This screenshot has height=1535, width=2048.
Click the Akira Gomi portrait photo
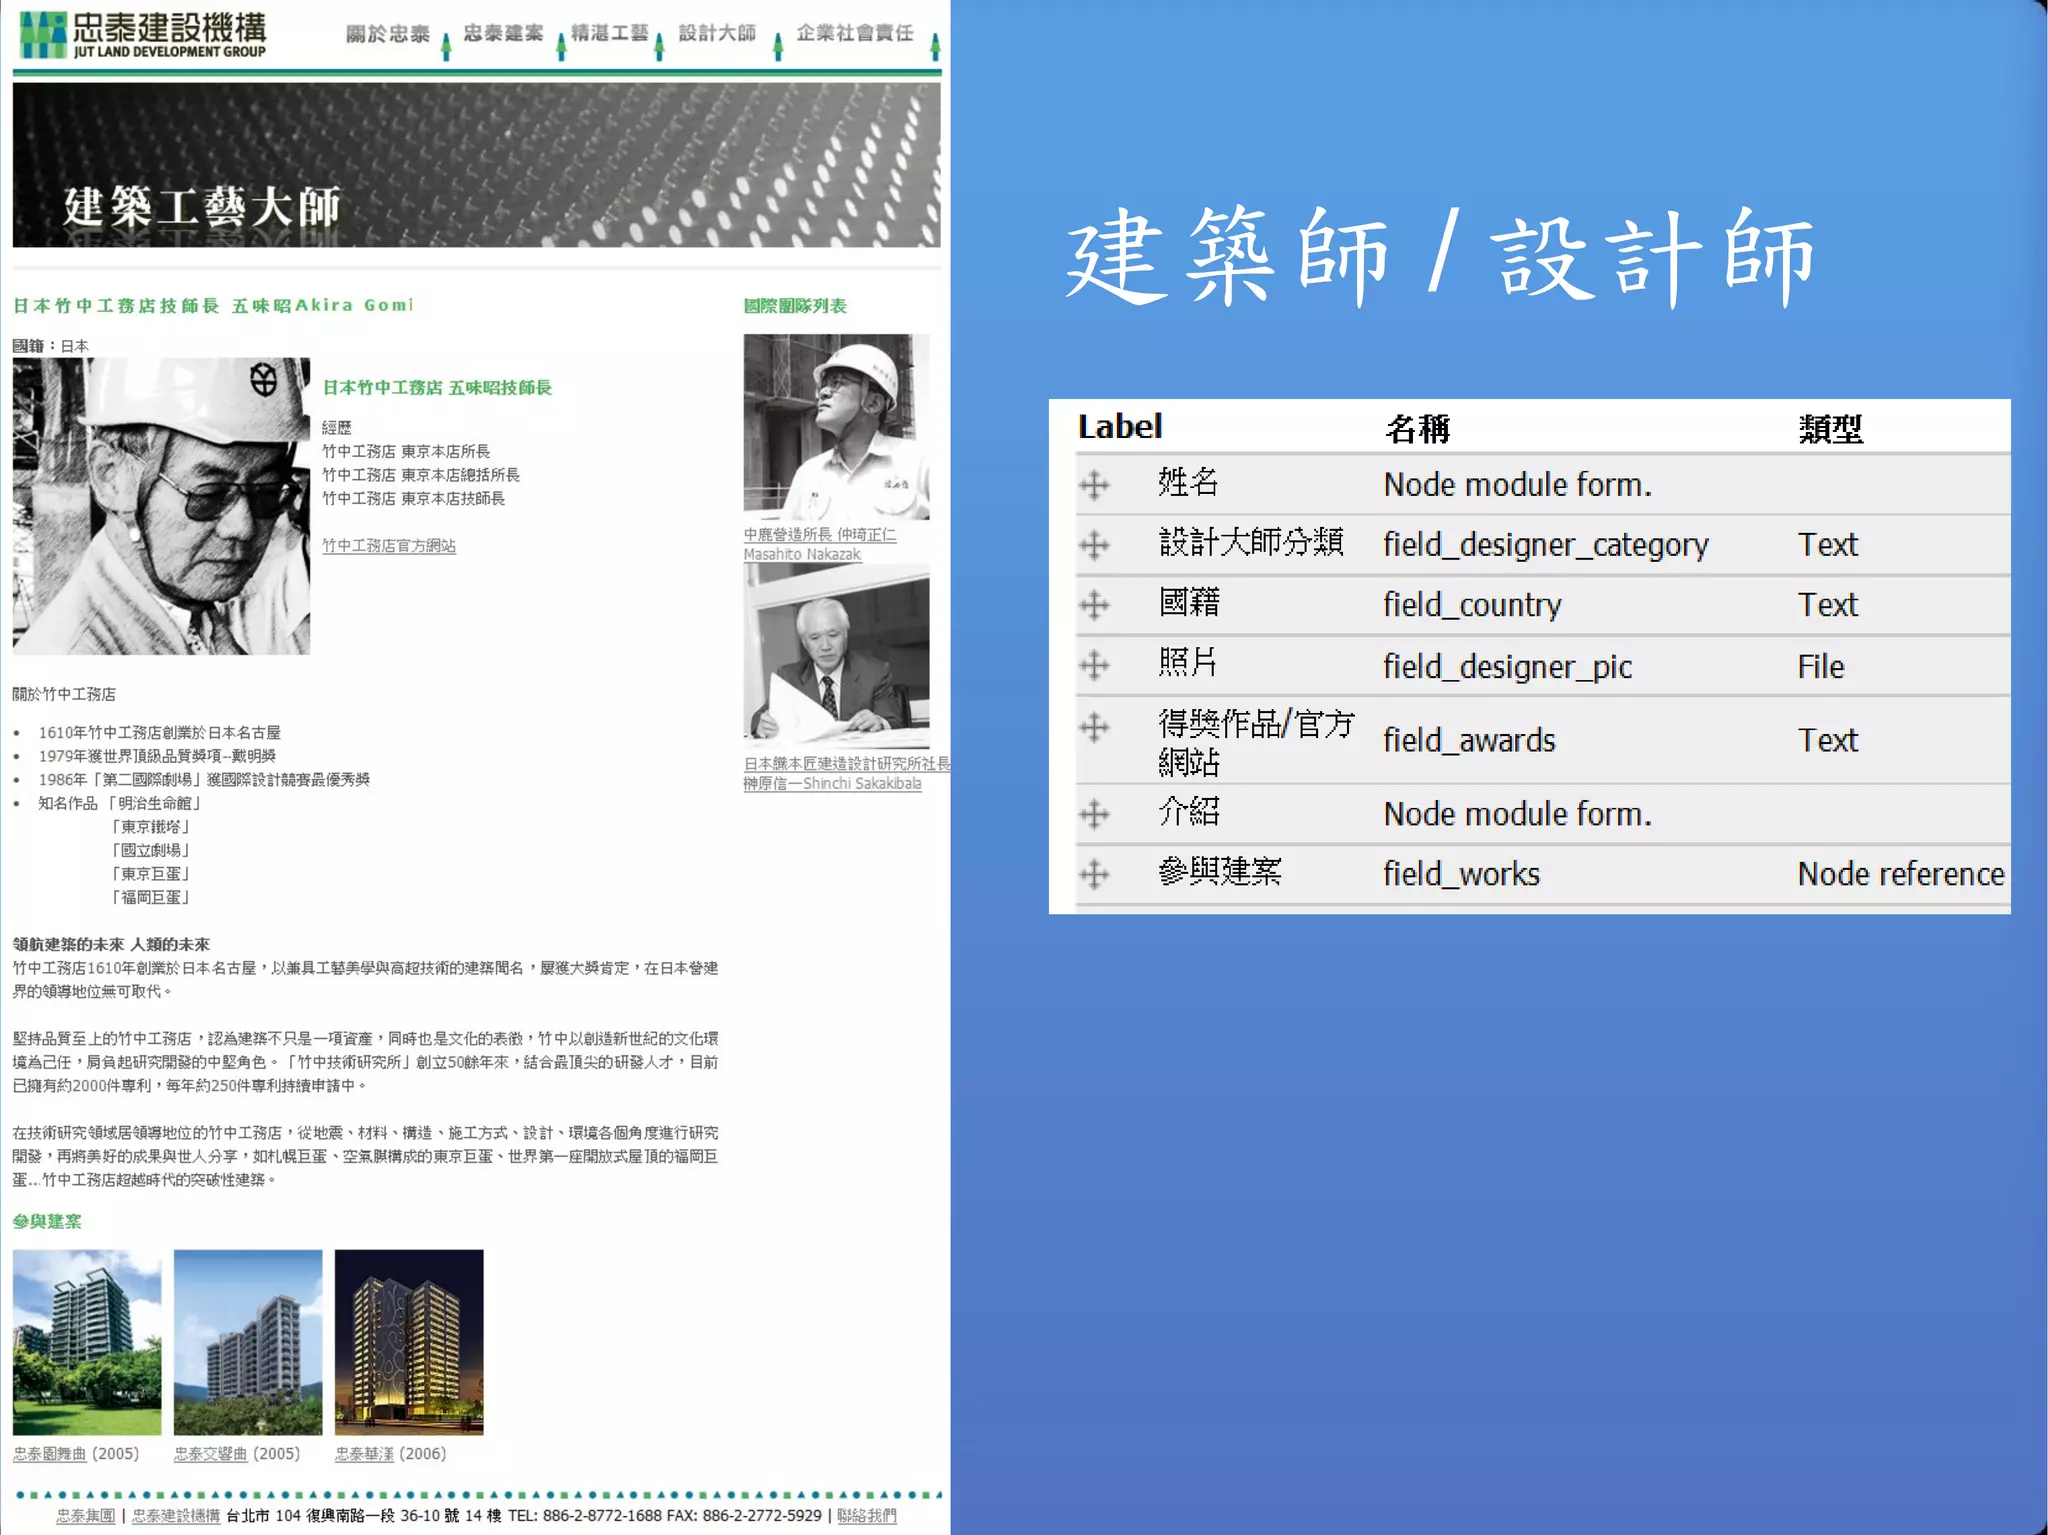point(161,506)
